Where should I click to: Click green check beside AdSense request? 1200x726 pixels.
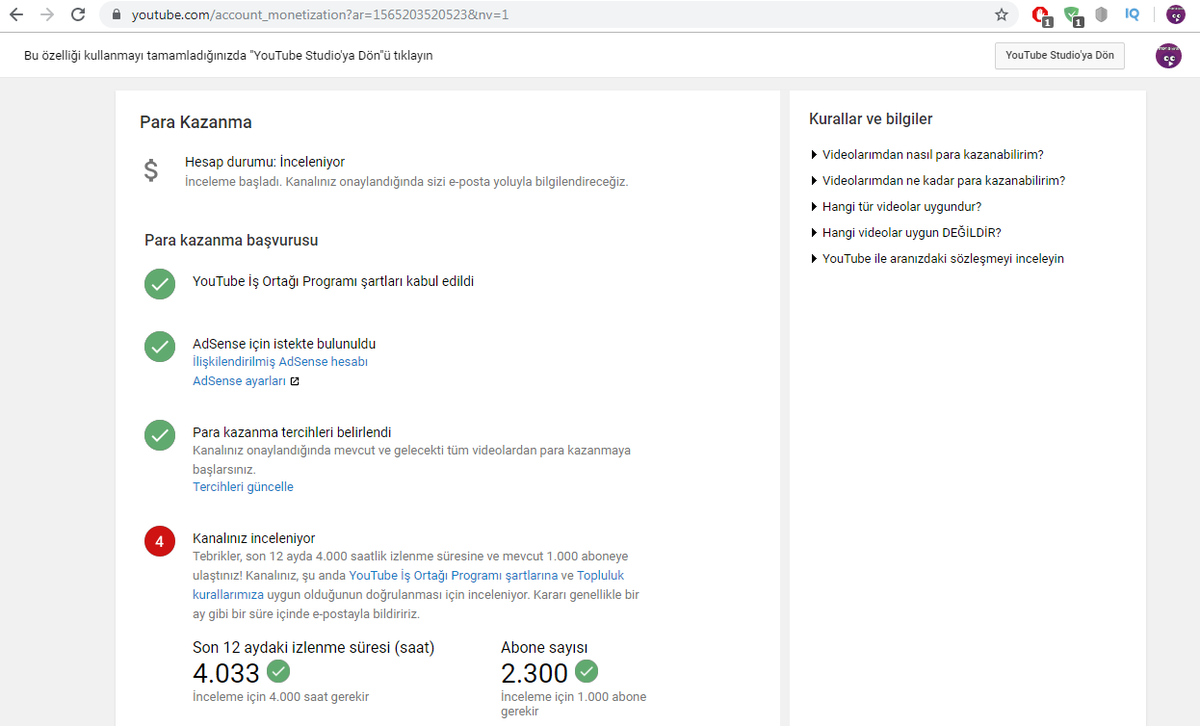(159, 347)
